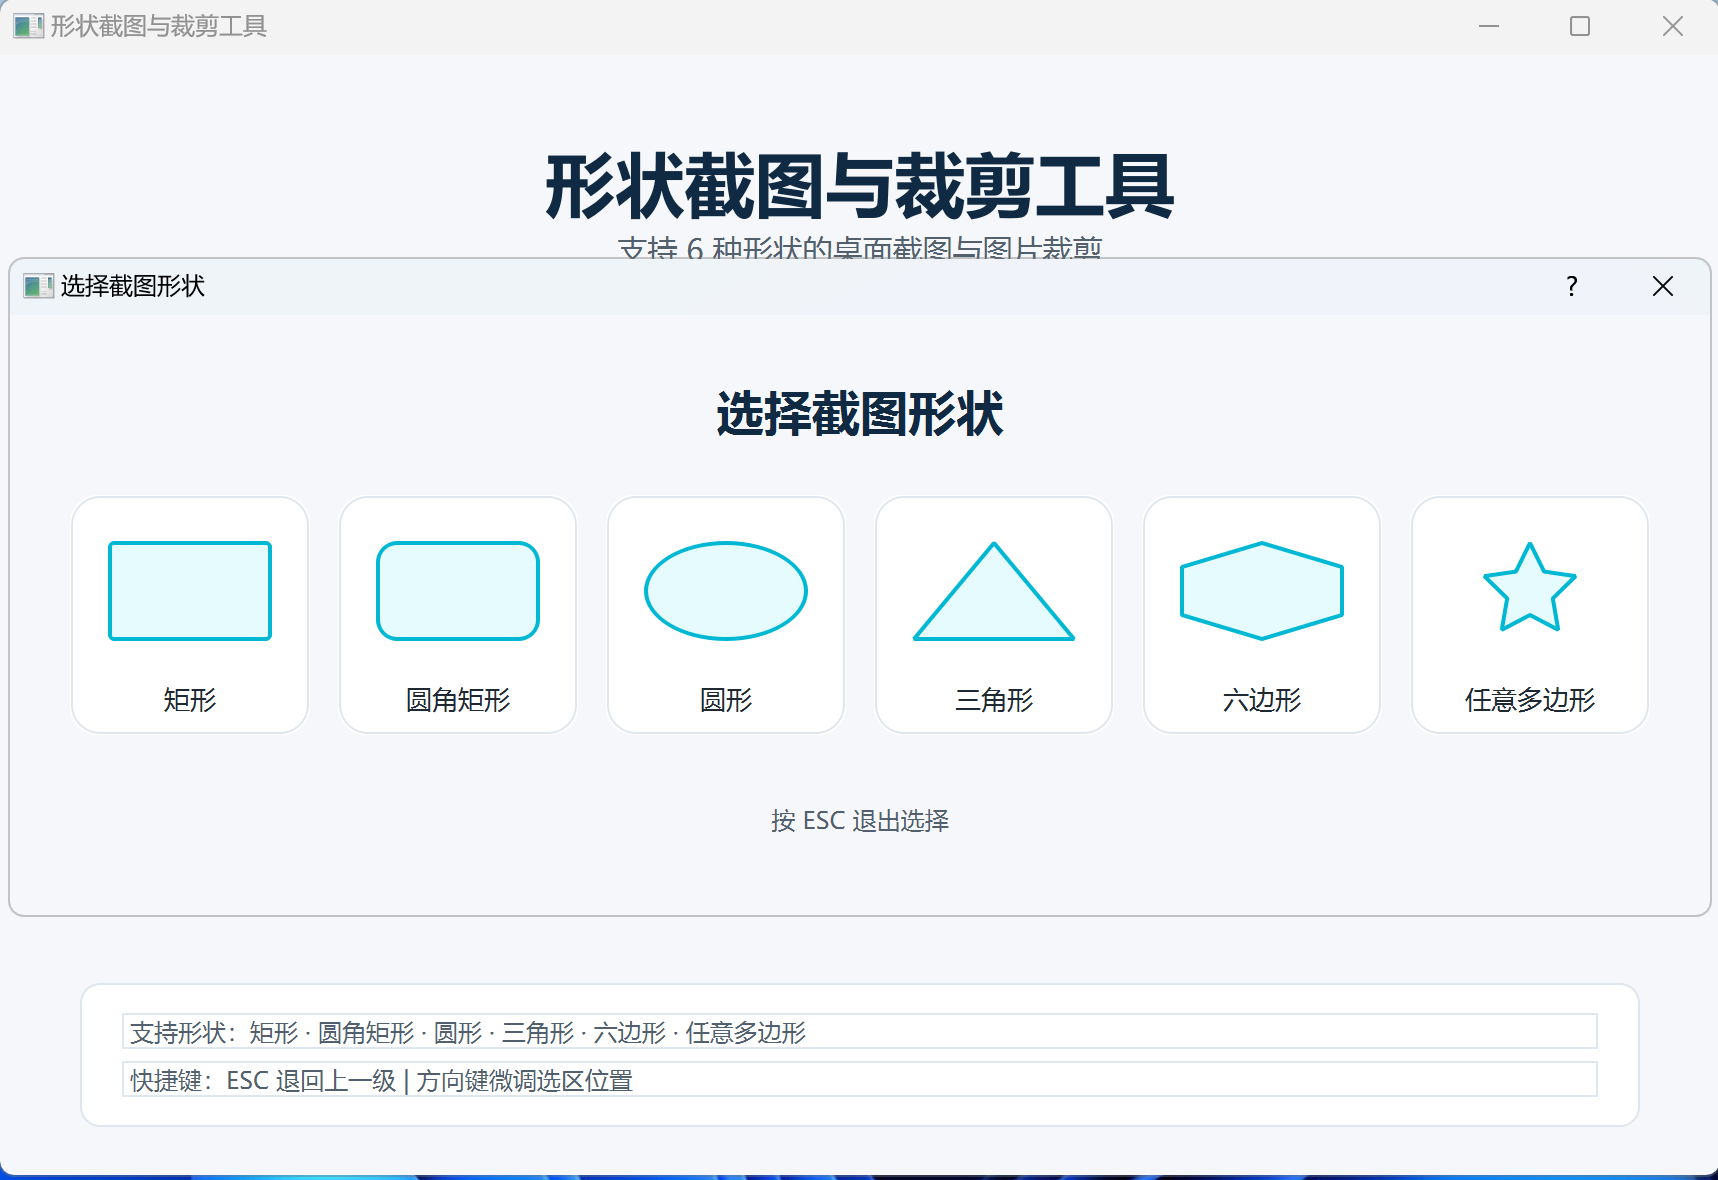Click the main window app icon
The height and width of the screenshot is (1180, 1718).
pos(29,26)
